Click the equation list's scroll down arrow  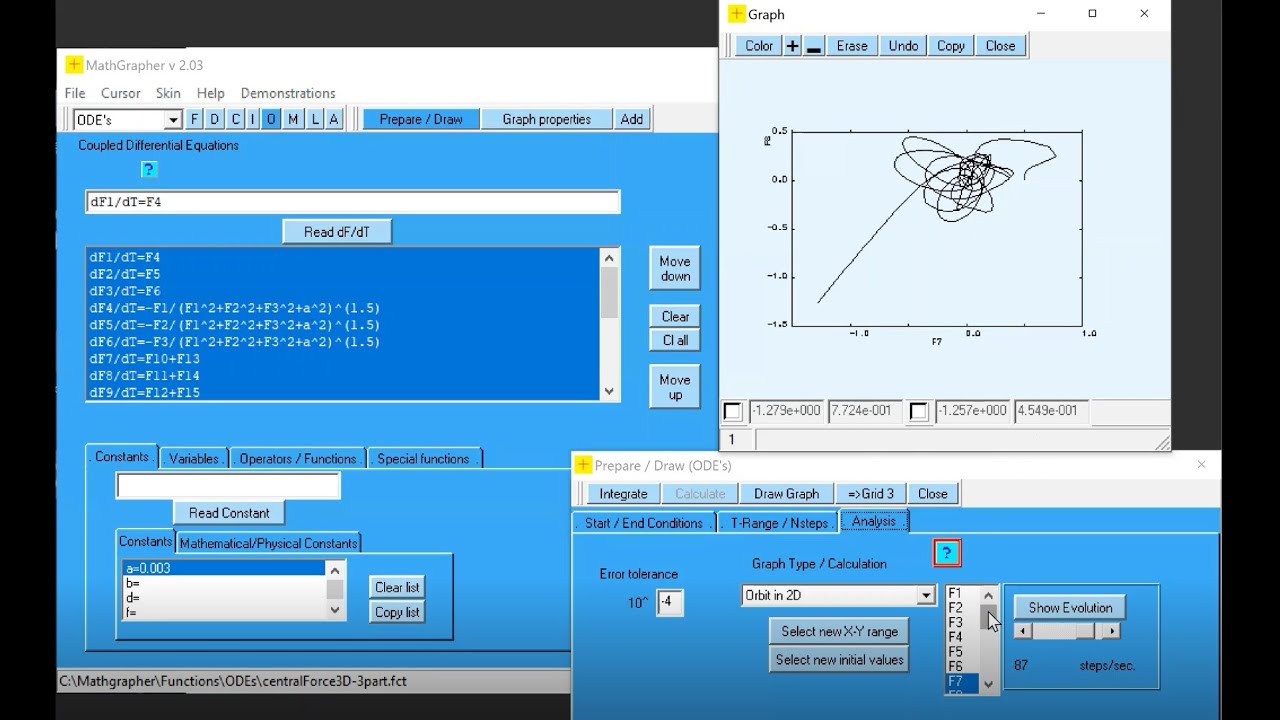pos(609,392)
